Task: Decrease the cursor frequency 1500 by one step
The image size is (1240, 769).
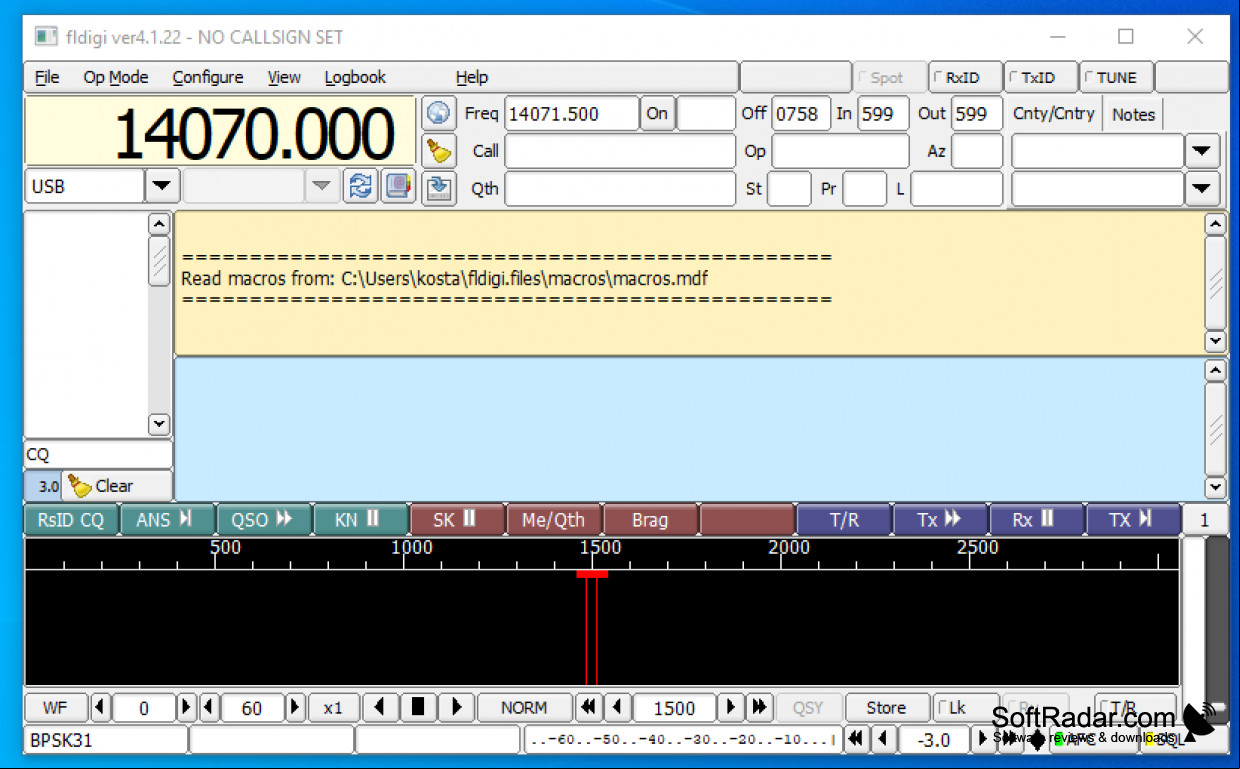Action: (x=618, y=707)
